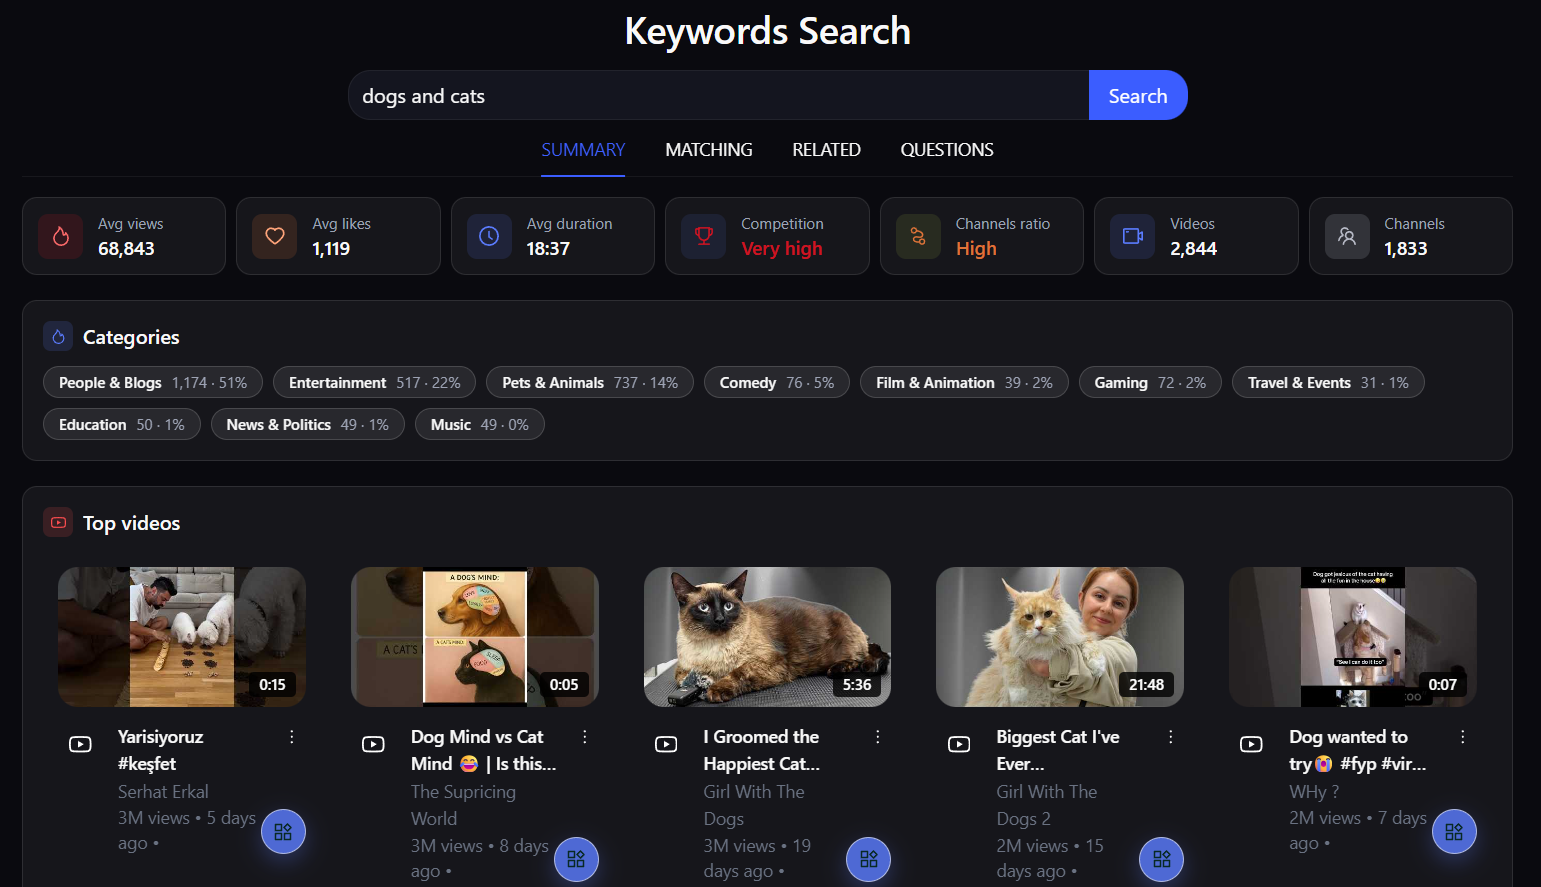Open the Dog wanted to try thumbnail

(1353, 637)
